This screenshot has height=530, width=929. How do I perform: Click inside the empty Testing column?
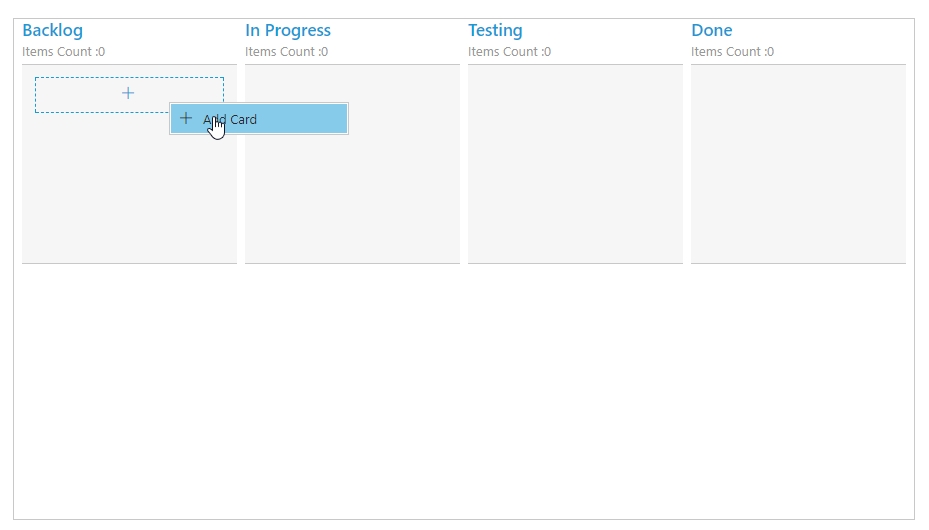575,165
